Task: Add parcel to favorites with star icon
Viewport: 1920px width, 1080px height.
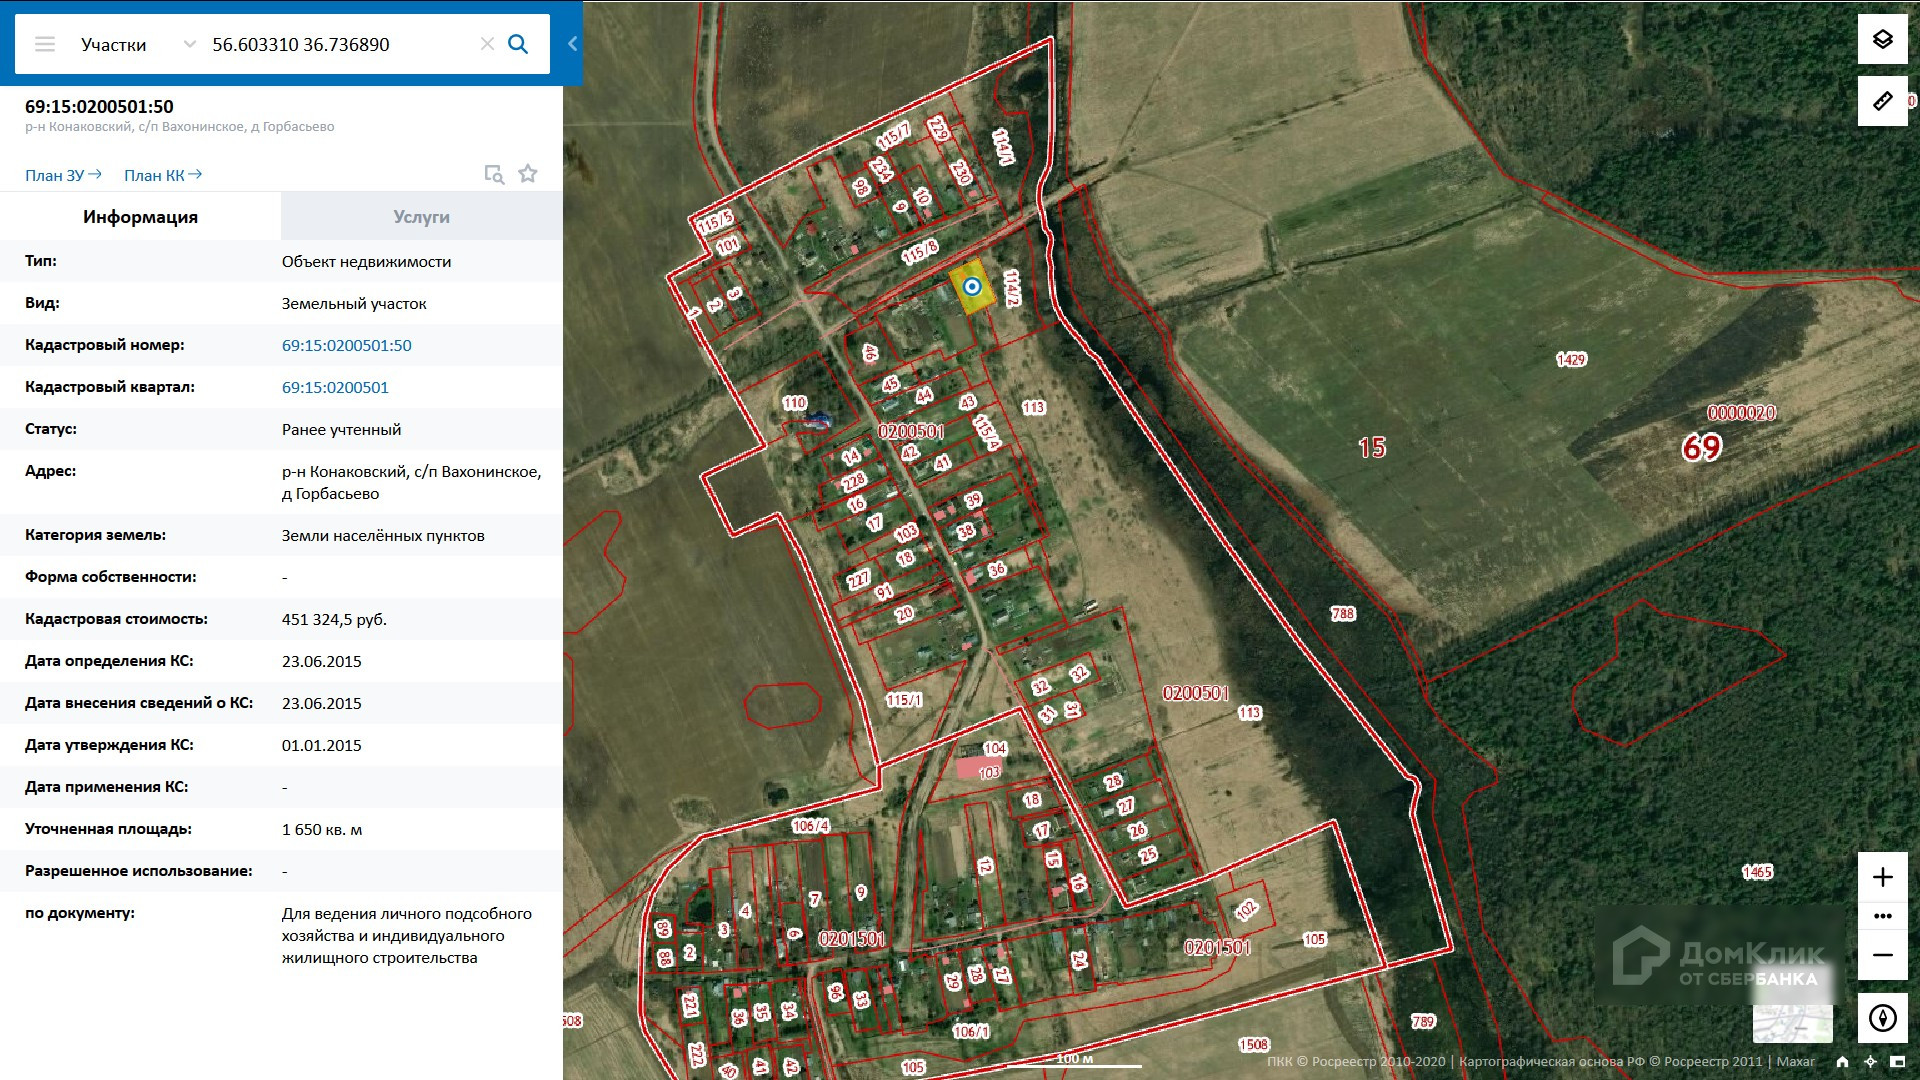Action: coord(528,174)
